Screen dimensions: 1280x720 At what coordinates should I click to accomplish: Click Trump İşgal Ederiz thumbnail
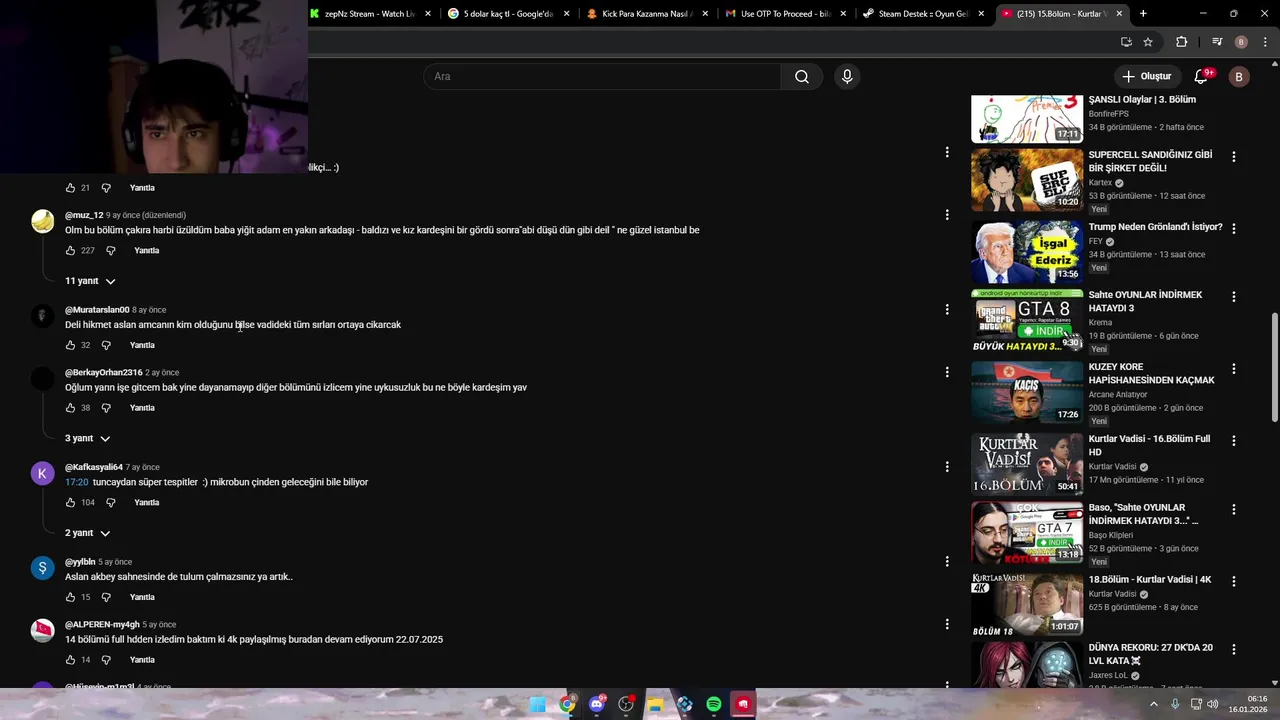(1027, 250)
